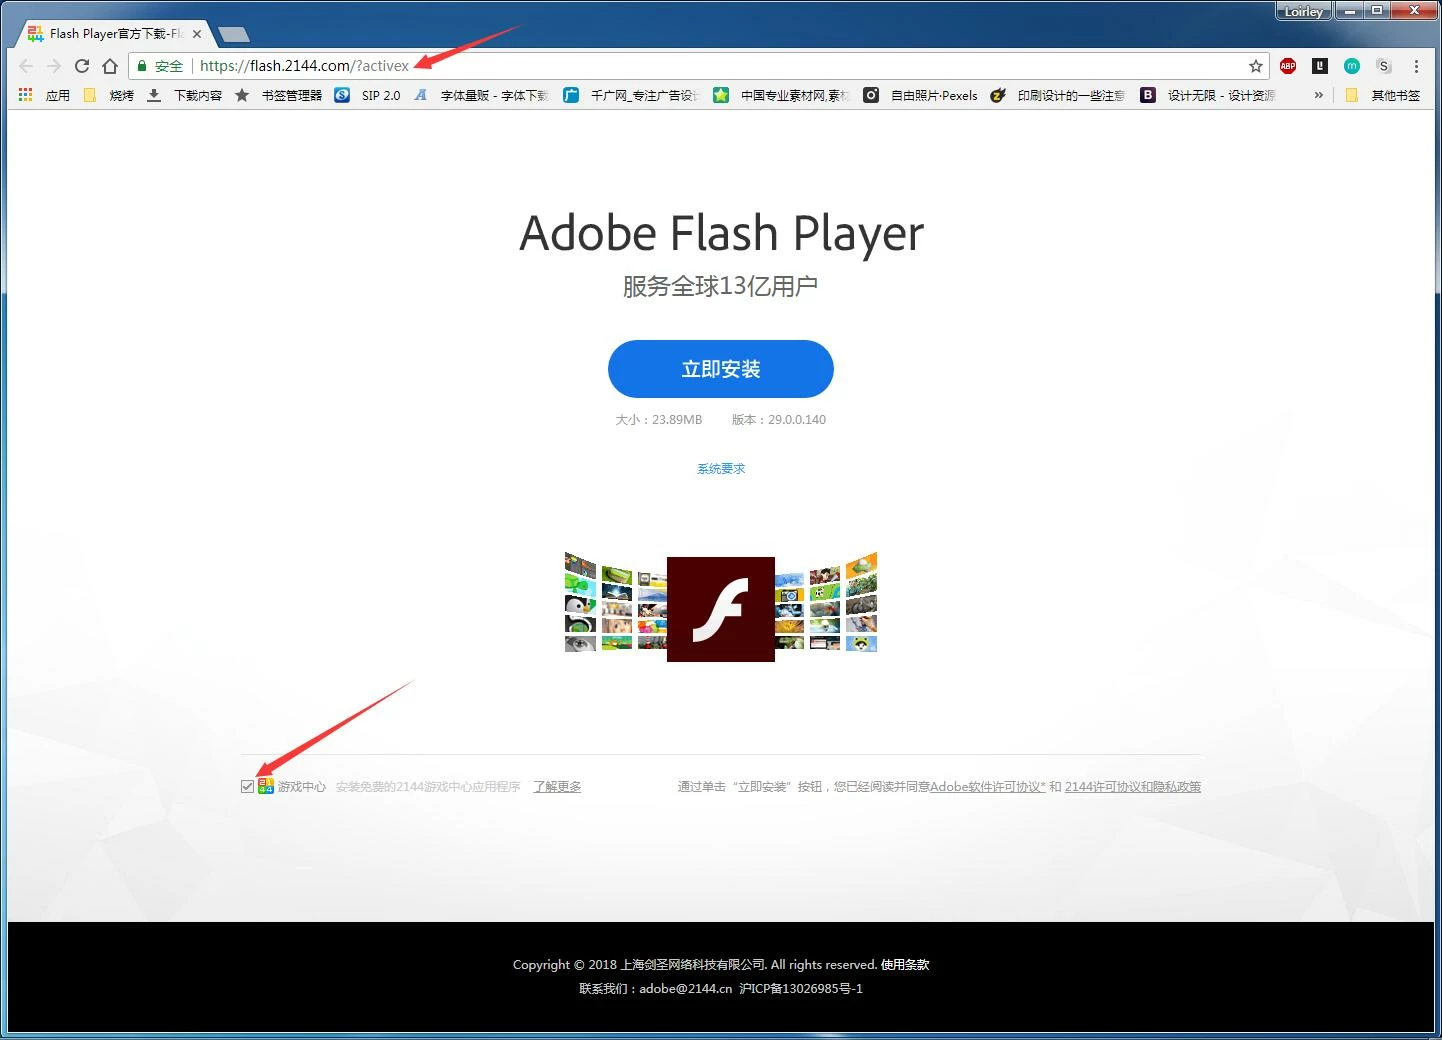Viewport: 1442px width, 1040px height.
Task: Open the Adobe软件许可协议 link
Action: click(x=988, y=787)
